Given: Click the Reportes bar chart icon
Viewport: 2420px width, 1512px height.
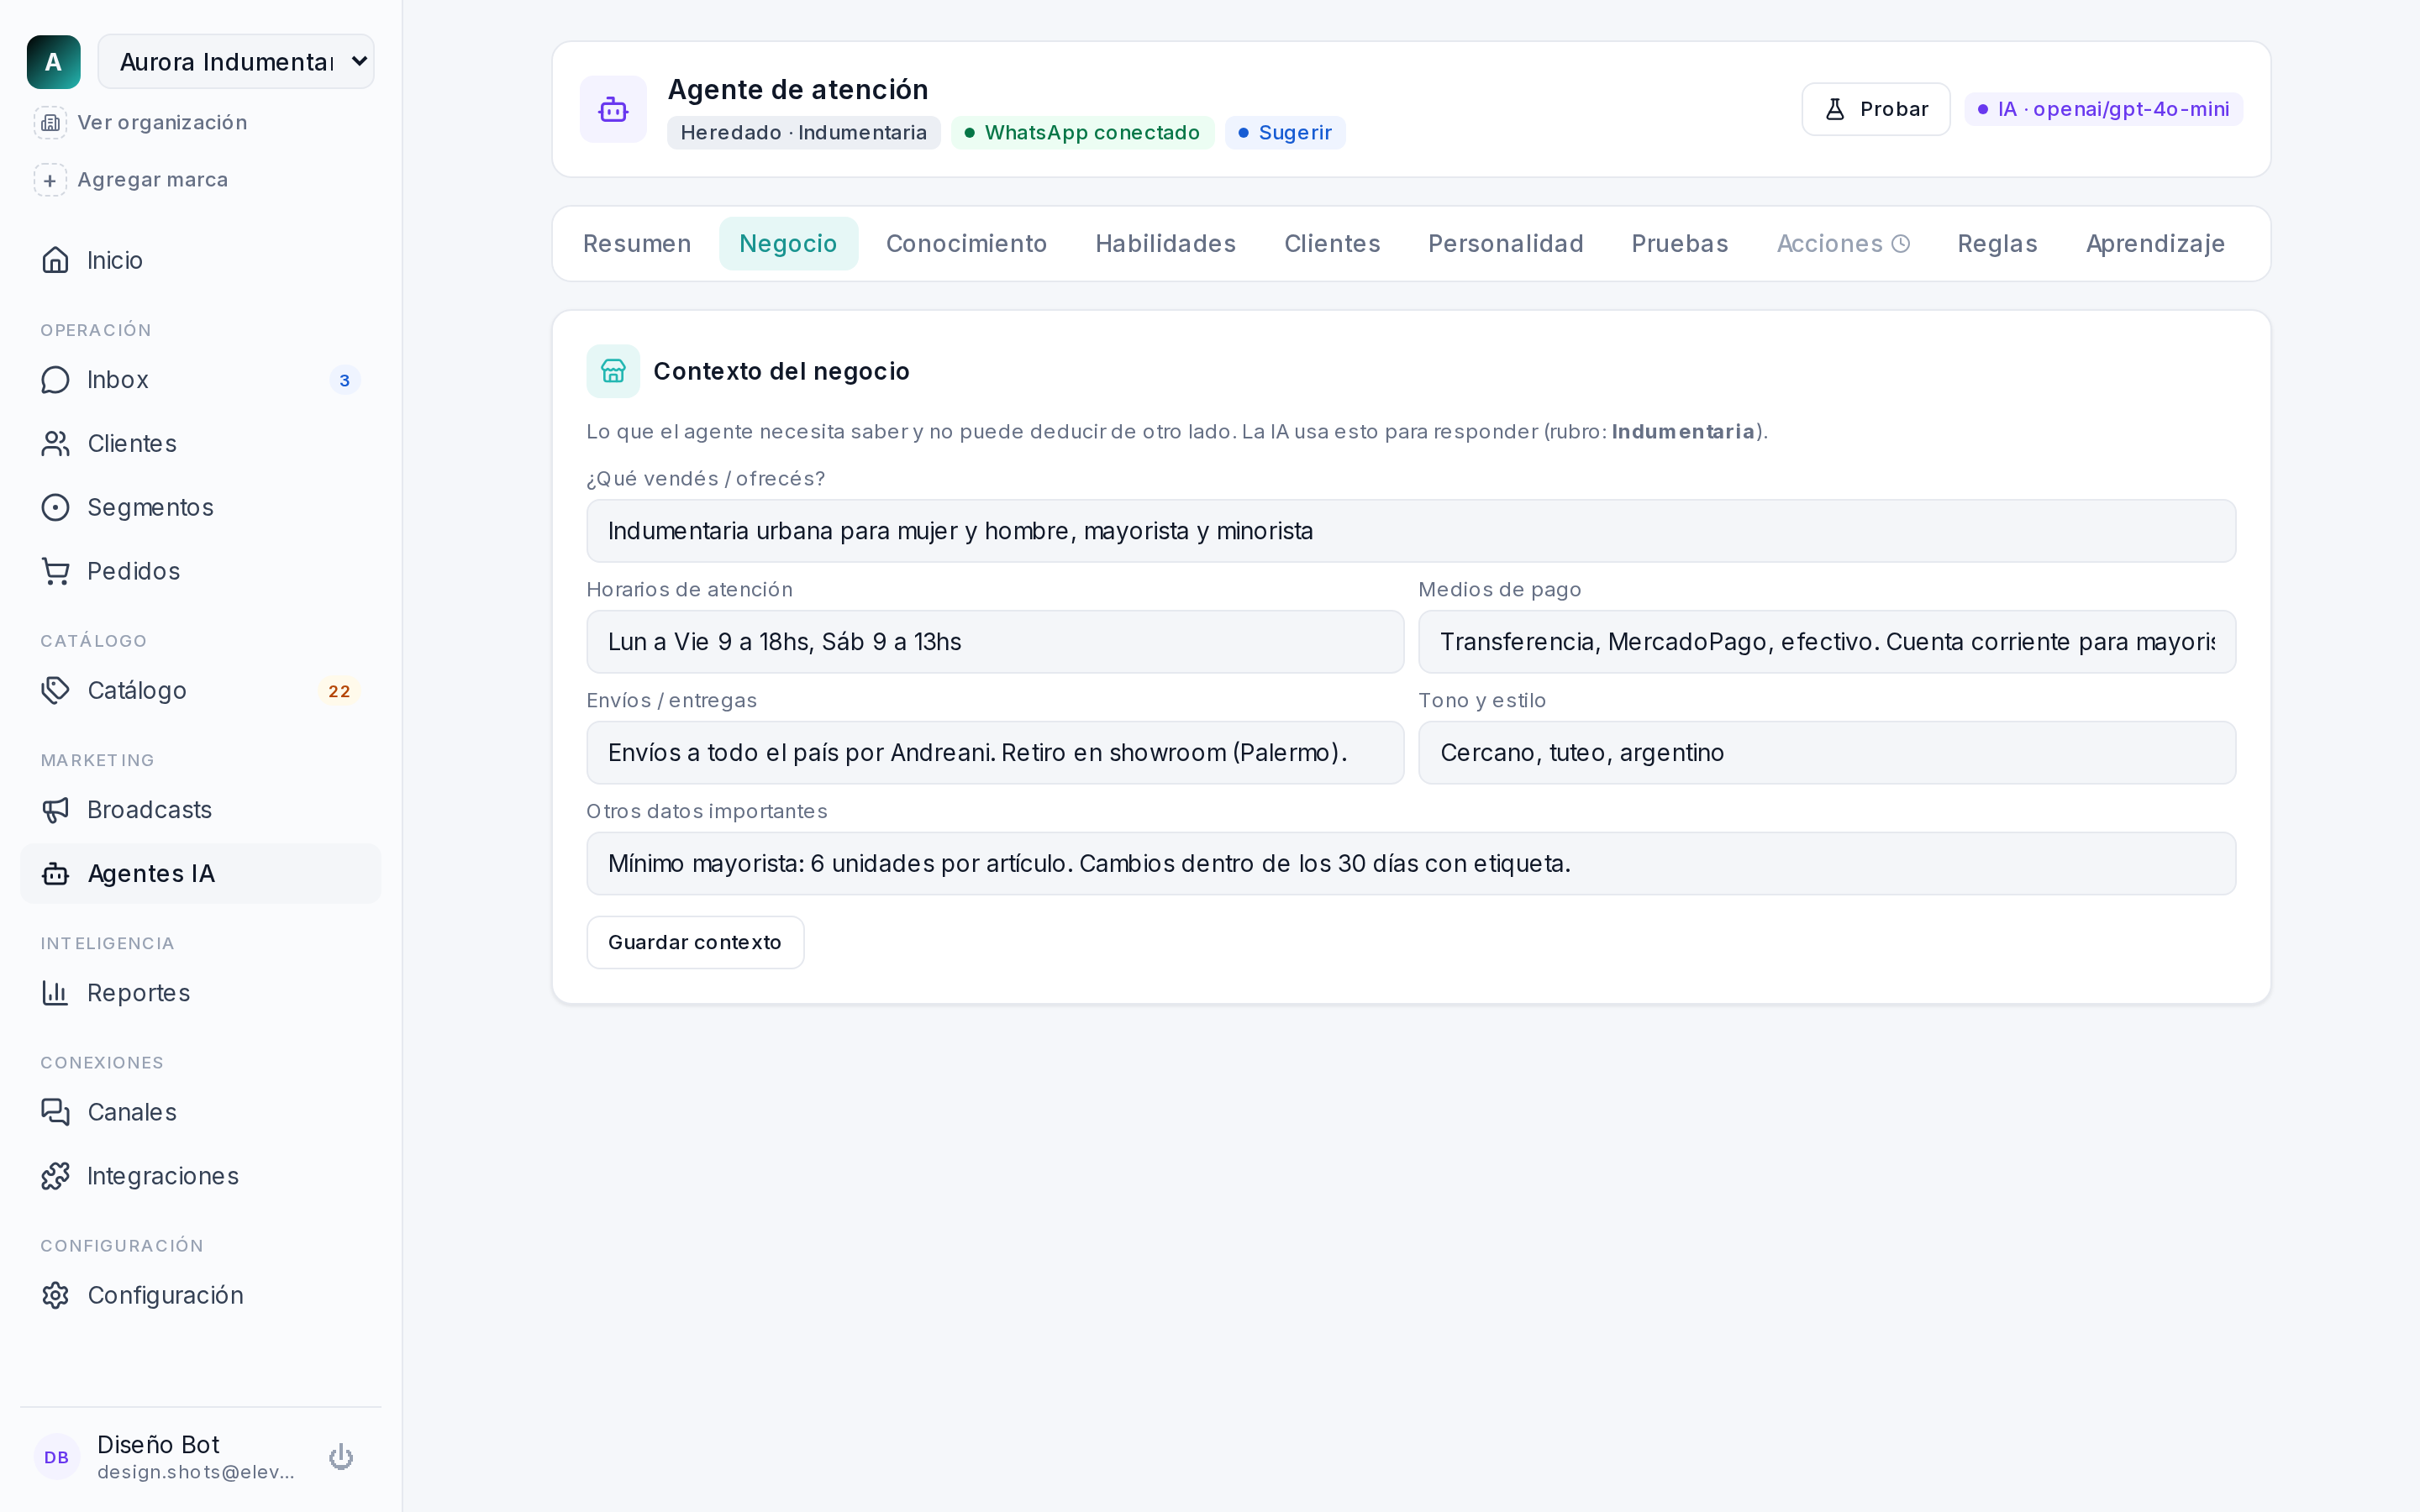Looking at the screenshot, I should (56, 993).
